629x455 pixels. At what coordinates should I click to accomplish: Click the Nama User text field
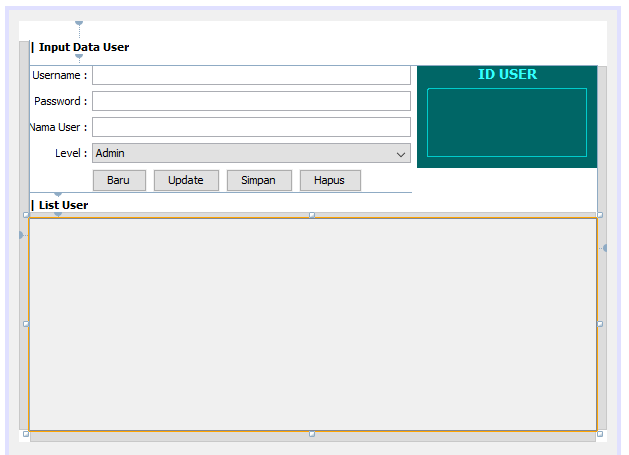click(x=251, y=127)
